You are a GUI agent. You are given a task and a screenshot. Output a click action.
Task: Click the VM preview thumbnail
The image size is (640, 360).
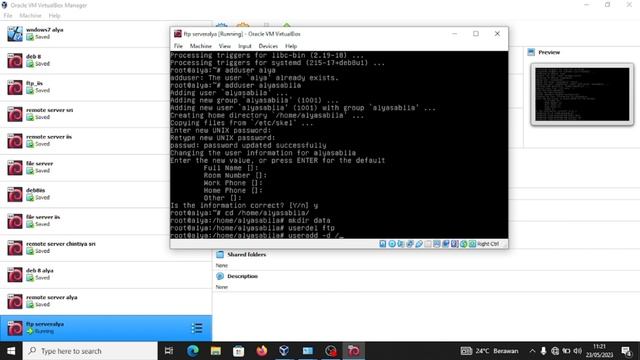582,94
